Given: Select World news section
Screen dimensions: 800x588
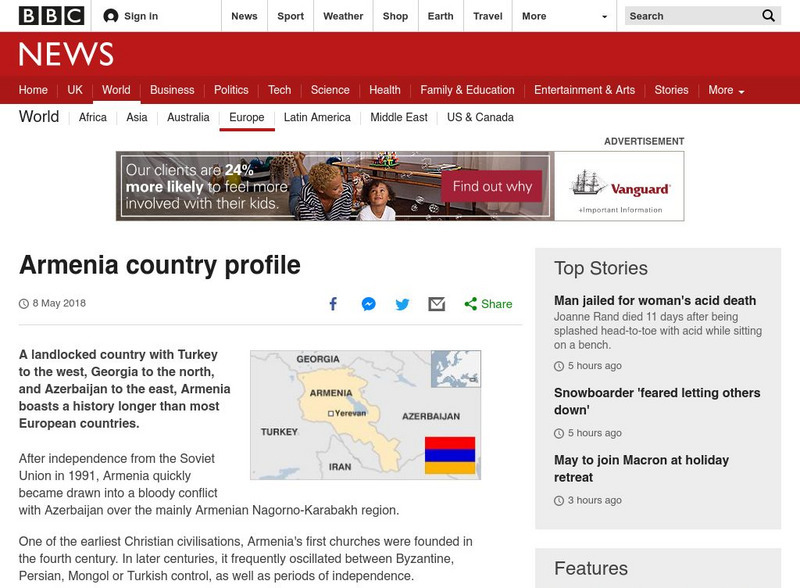Looking at the screenshot, I should click(x=116, y=90).
